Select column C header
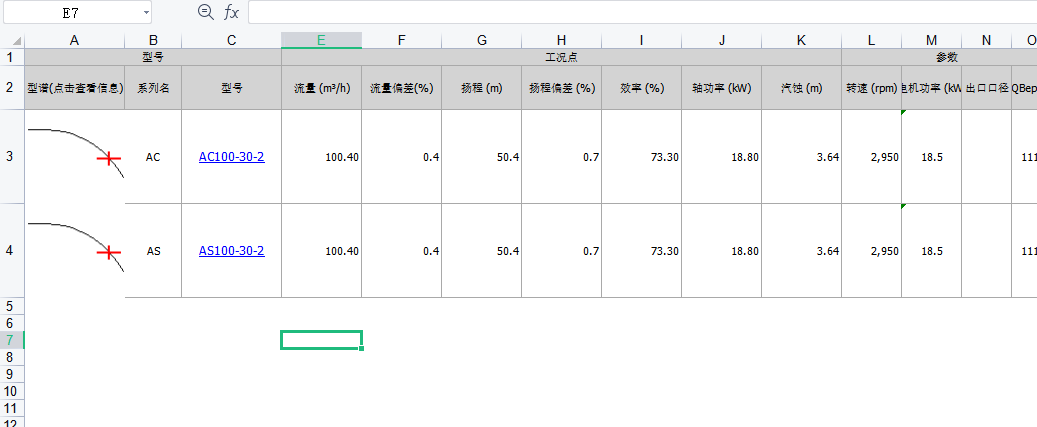The height and width of the screenshot is (427, 1037). (231, 40)
